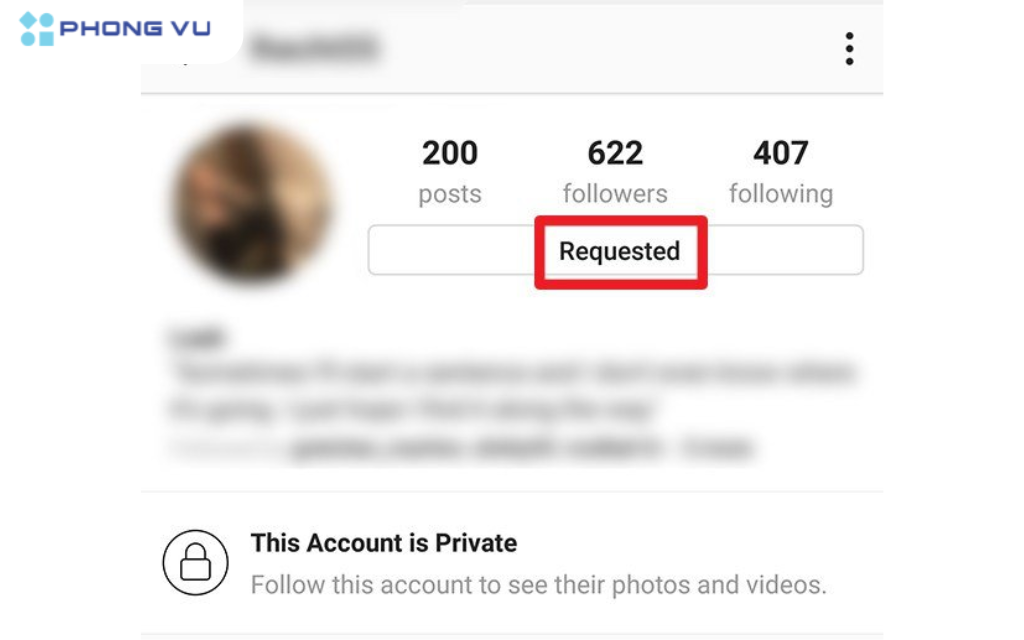Image resolution: width=1024 pixels, height=640 pixels.
Task: Click the posts label
Action: (x=450, y=195)
